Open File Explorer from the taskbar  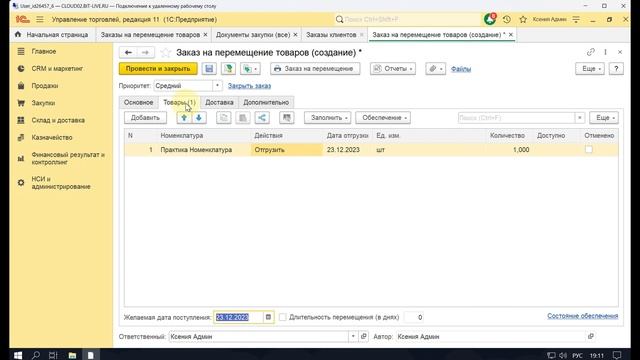[72, 355]
